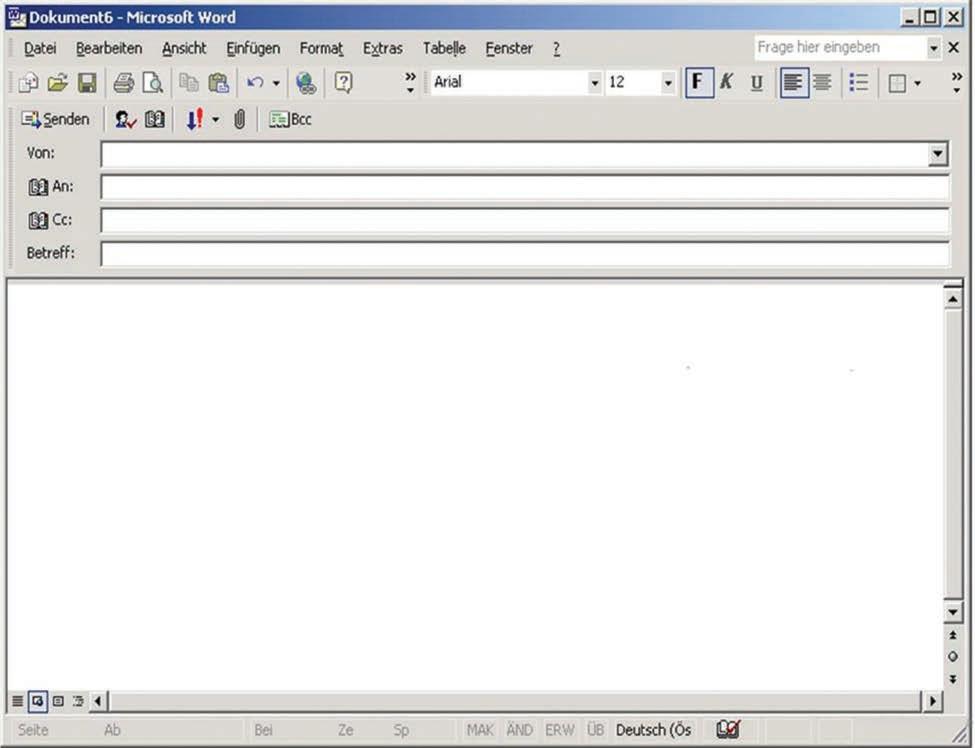This screenshot has width=975, height=748.
Task: Insert hyperlink with globe icon
Action: [306, 83]
